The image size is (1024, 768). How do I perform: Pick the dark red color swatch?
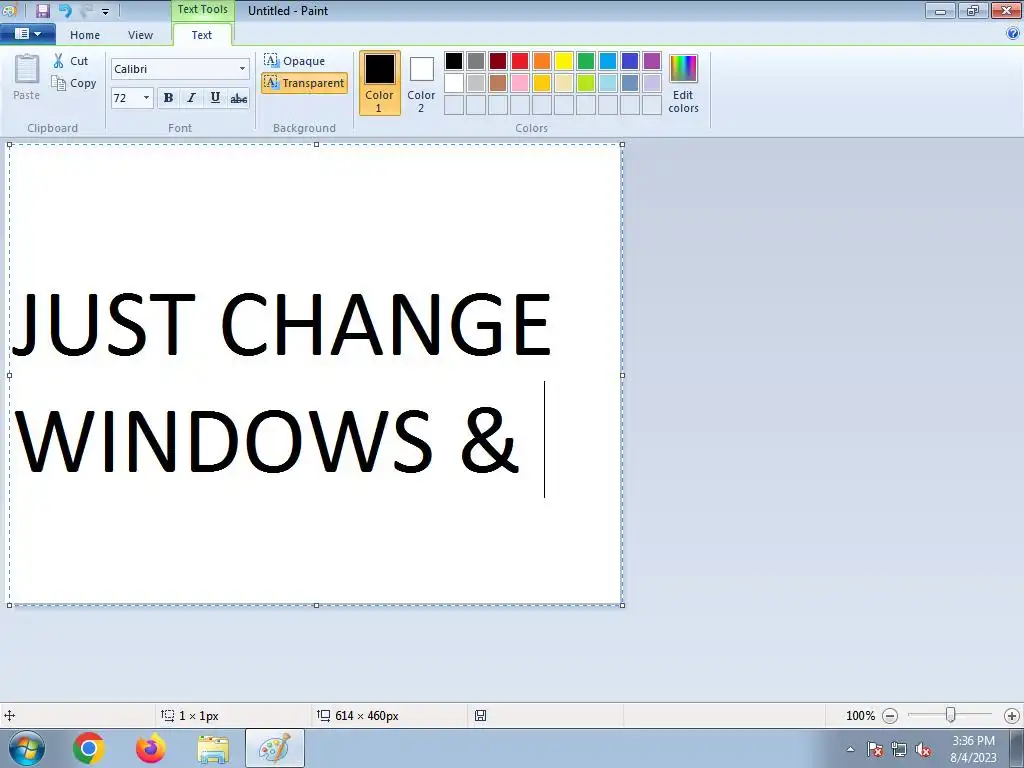pos(498,61)
